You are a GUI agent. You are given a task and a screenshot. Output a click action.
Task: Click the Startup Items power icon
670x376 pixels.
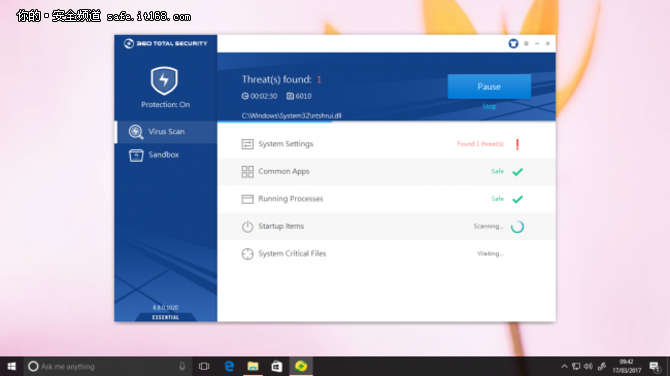pyautogui.click(x=247, y=226)
